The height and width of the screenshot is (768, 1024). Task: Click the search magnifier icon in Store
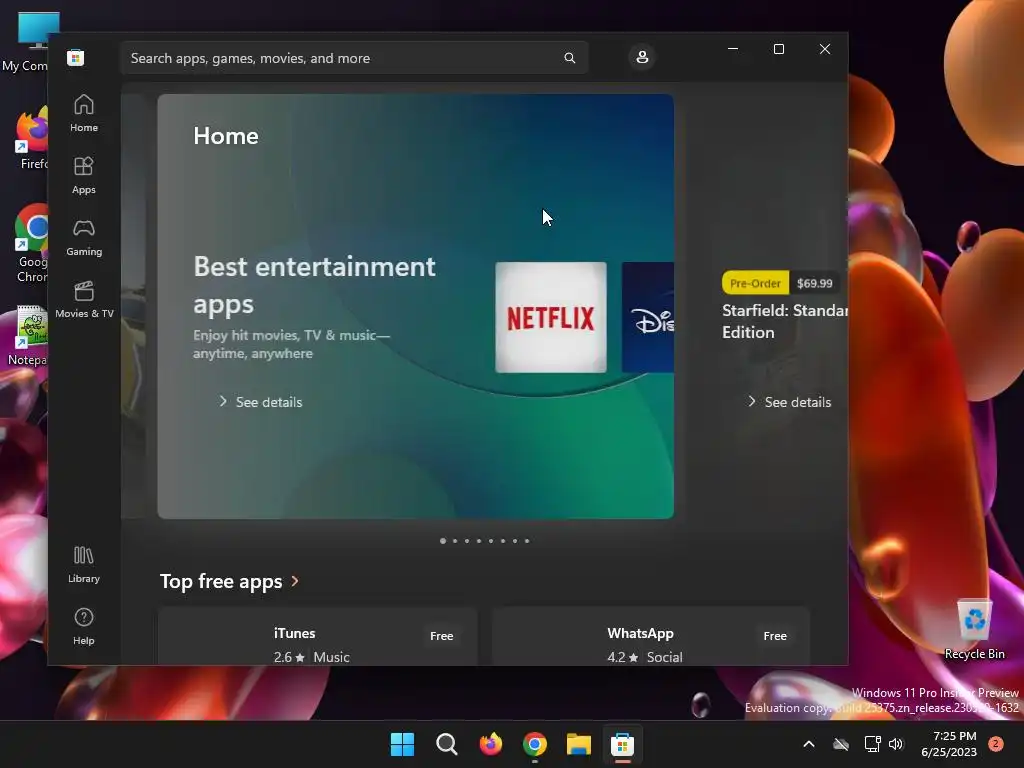point(569,58)
